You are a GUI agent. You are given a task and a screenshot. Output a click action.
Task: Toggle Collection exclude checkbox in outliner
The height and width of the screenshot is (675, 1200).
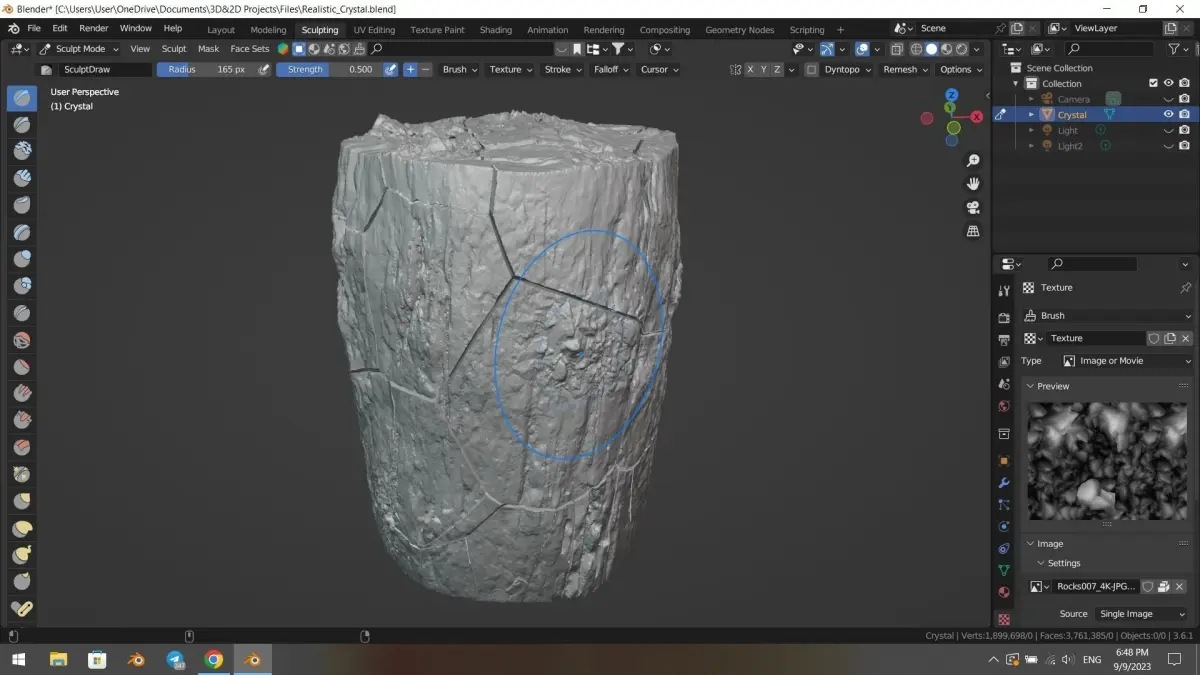1153,83
